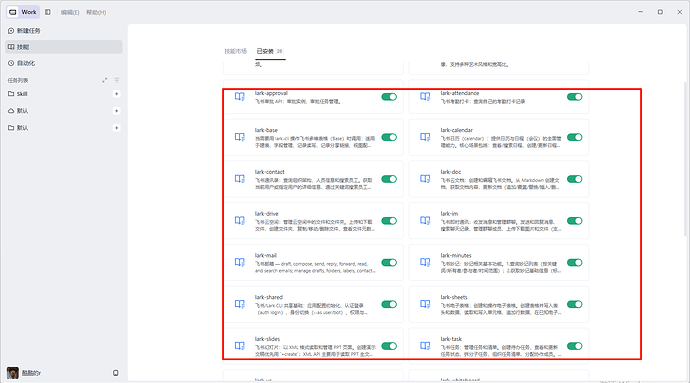The height and width of the screenshot is (383, 690).
Task: Click the vertical scrollbar of the skills list
Action: point(685,159)
